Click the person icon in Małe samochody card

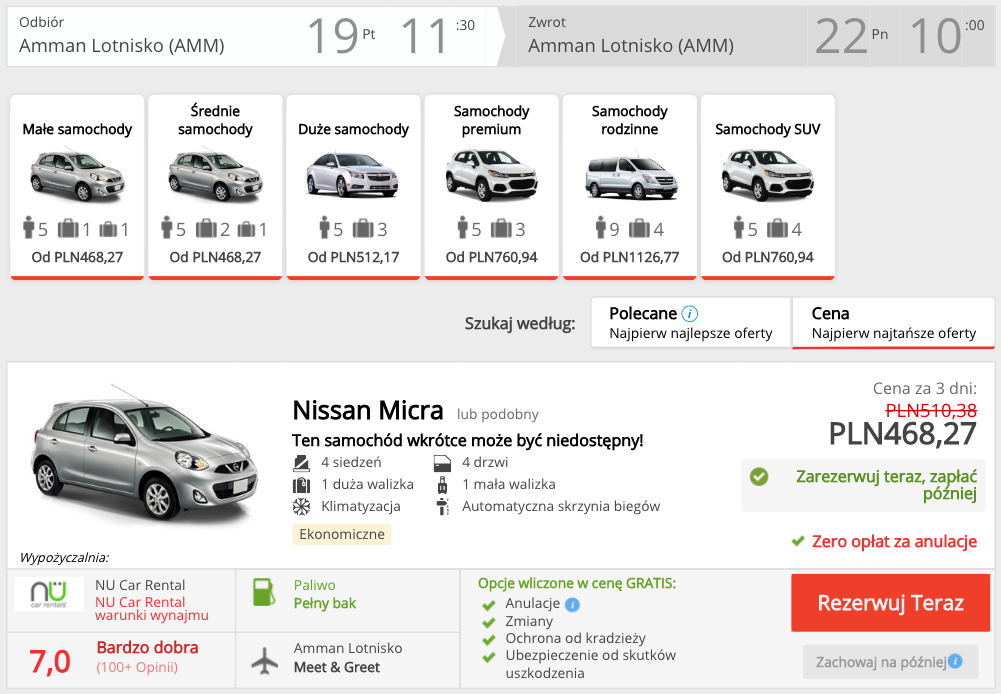pyautogui.click(x=28, y=227)
